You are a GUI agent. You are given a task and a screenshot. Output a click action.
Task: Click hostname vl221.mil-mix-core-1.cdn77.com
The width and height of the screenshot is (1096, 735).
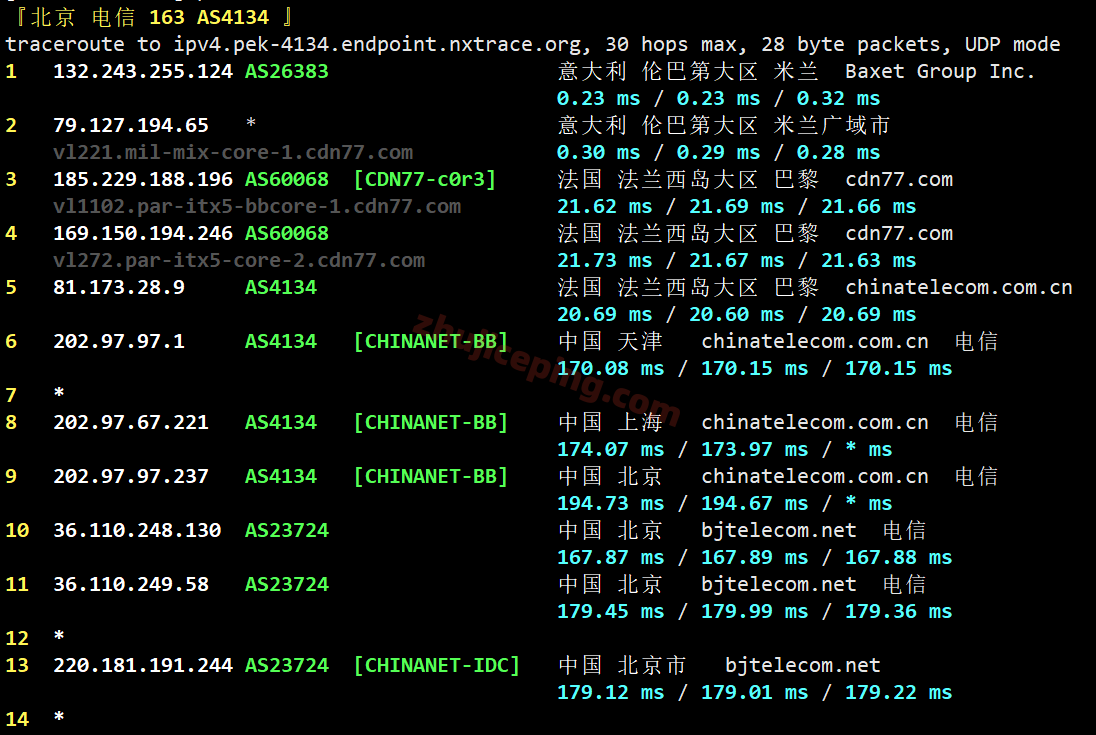coord(233,152)
